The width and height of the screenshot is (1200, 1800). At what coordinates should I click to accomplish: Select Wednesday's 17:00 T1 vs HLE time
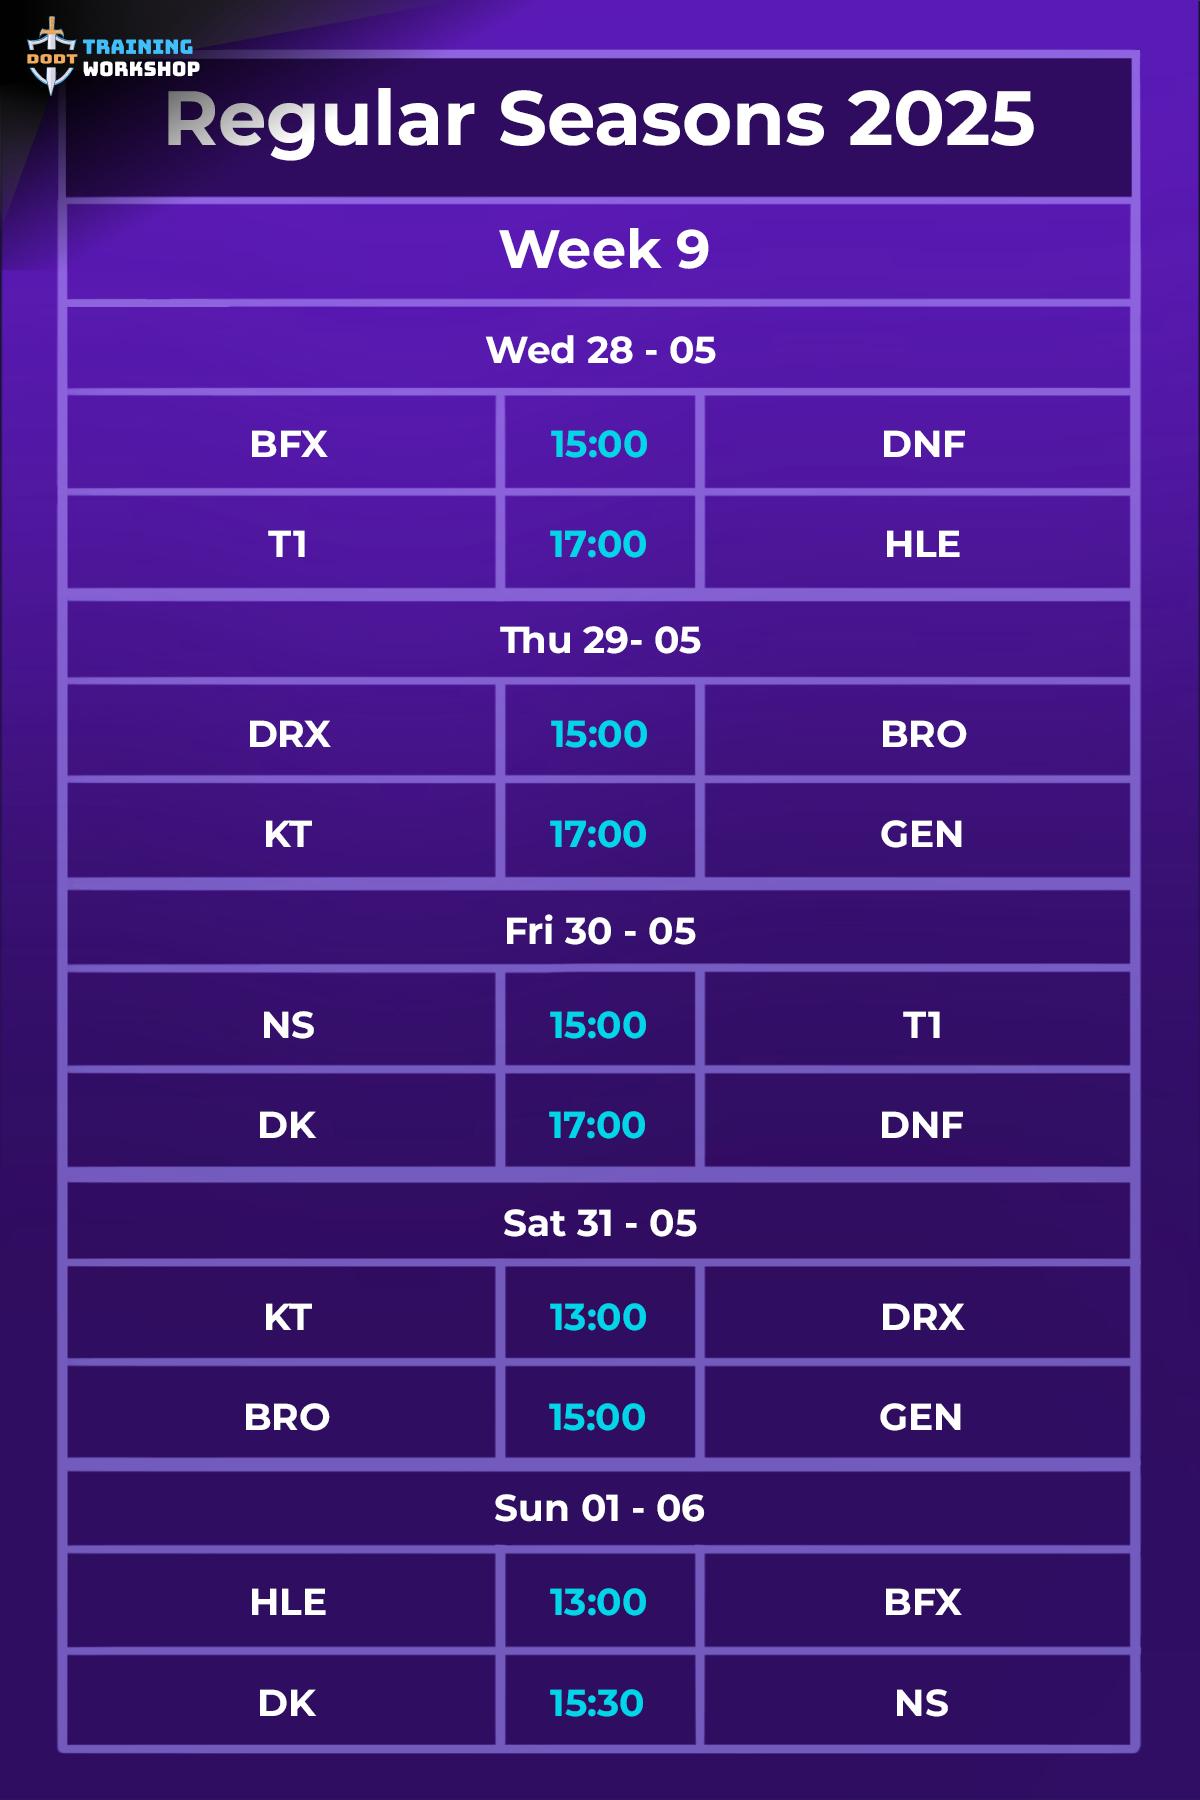598,544
